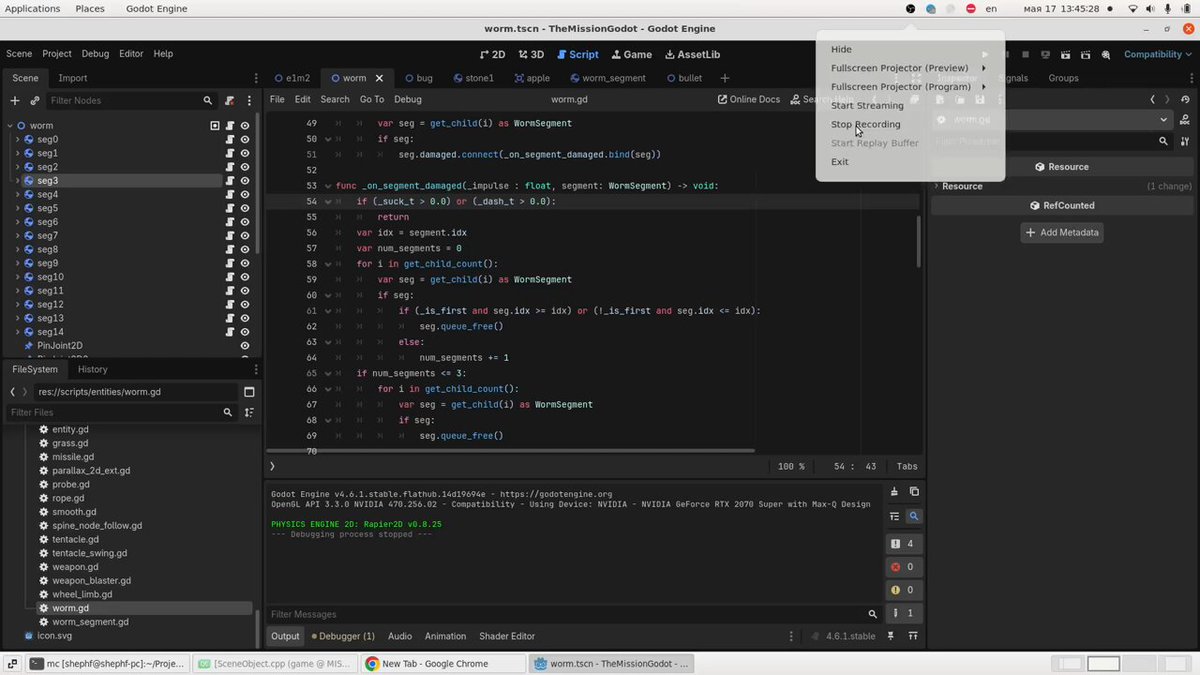Click the Add Metadata button
This screenshot has width=1200, height=675.
pyautogui.click(x=1063, y=232)
